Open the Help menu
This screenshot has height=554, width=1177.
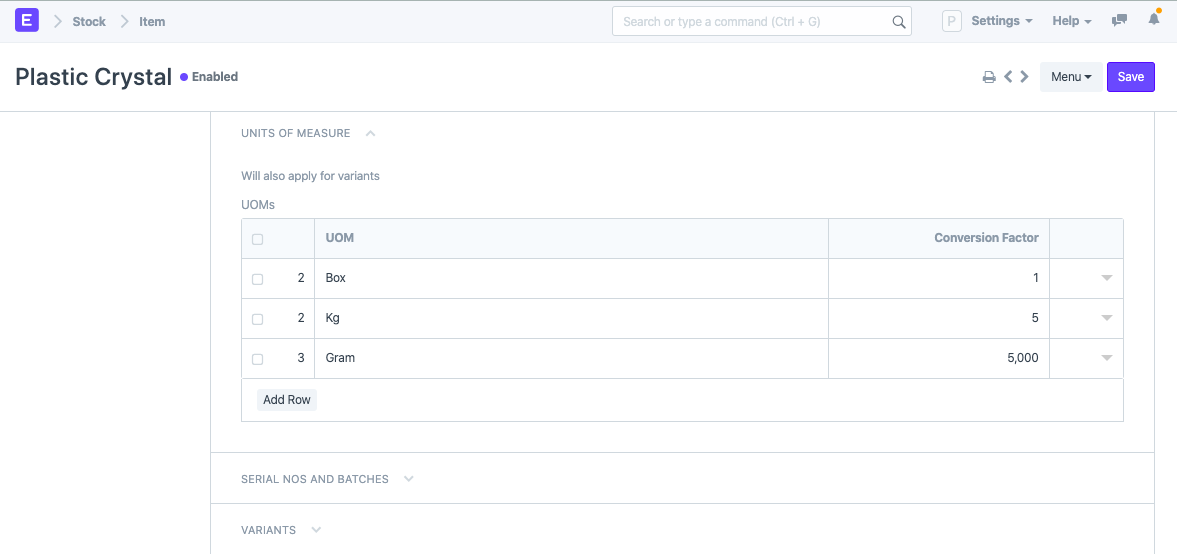tap(1071, 21)
